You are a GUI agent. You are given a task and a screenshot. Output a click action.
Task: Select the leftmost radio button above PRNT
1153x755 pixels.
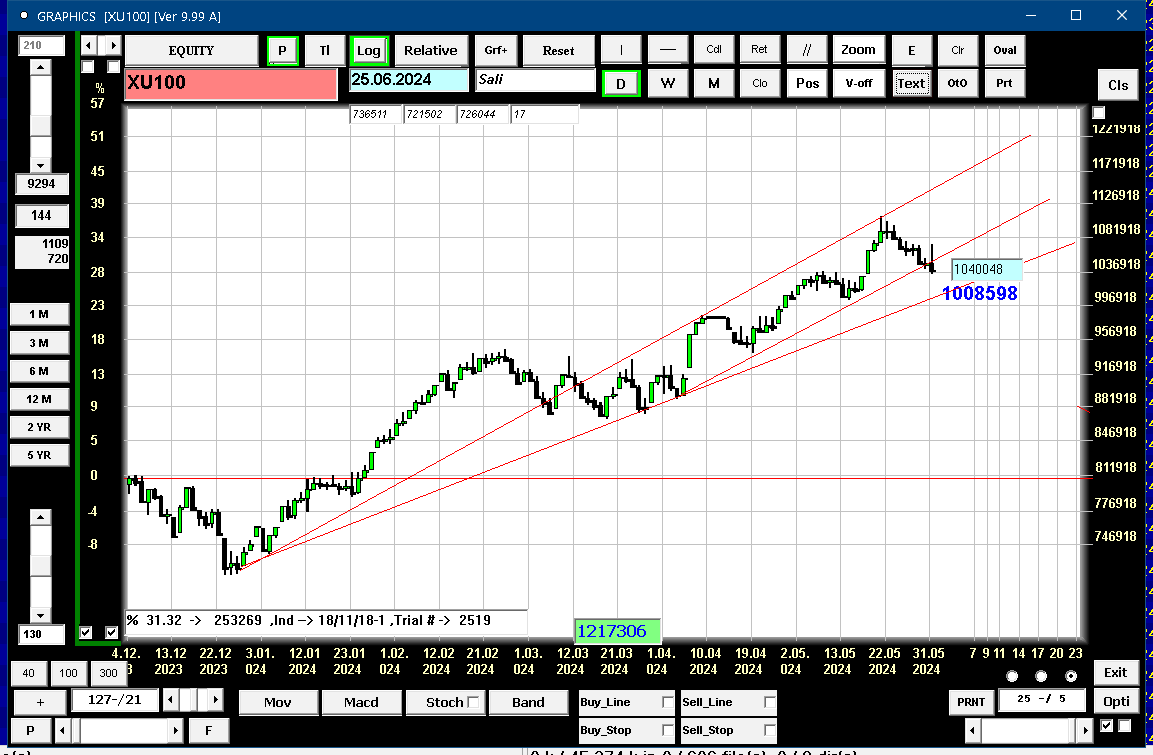[1013, 676]
